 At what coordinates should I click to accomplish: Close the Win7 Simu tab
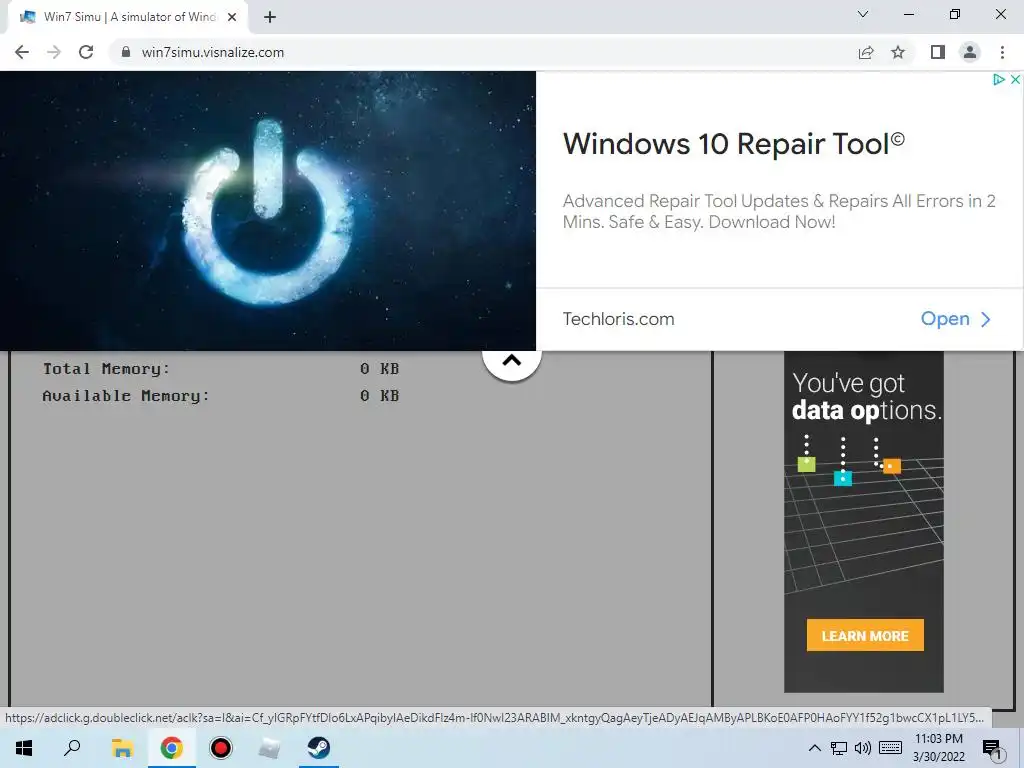click(232, 17)
